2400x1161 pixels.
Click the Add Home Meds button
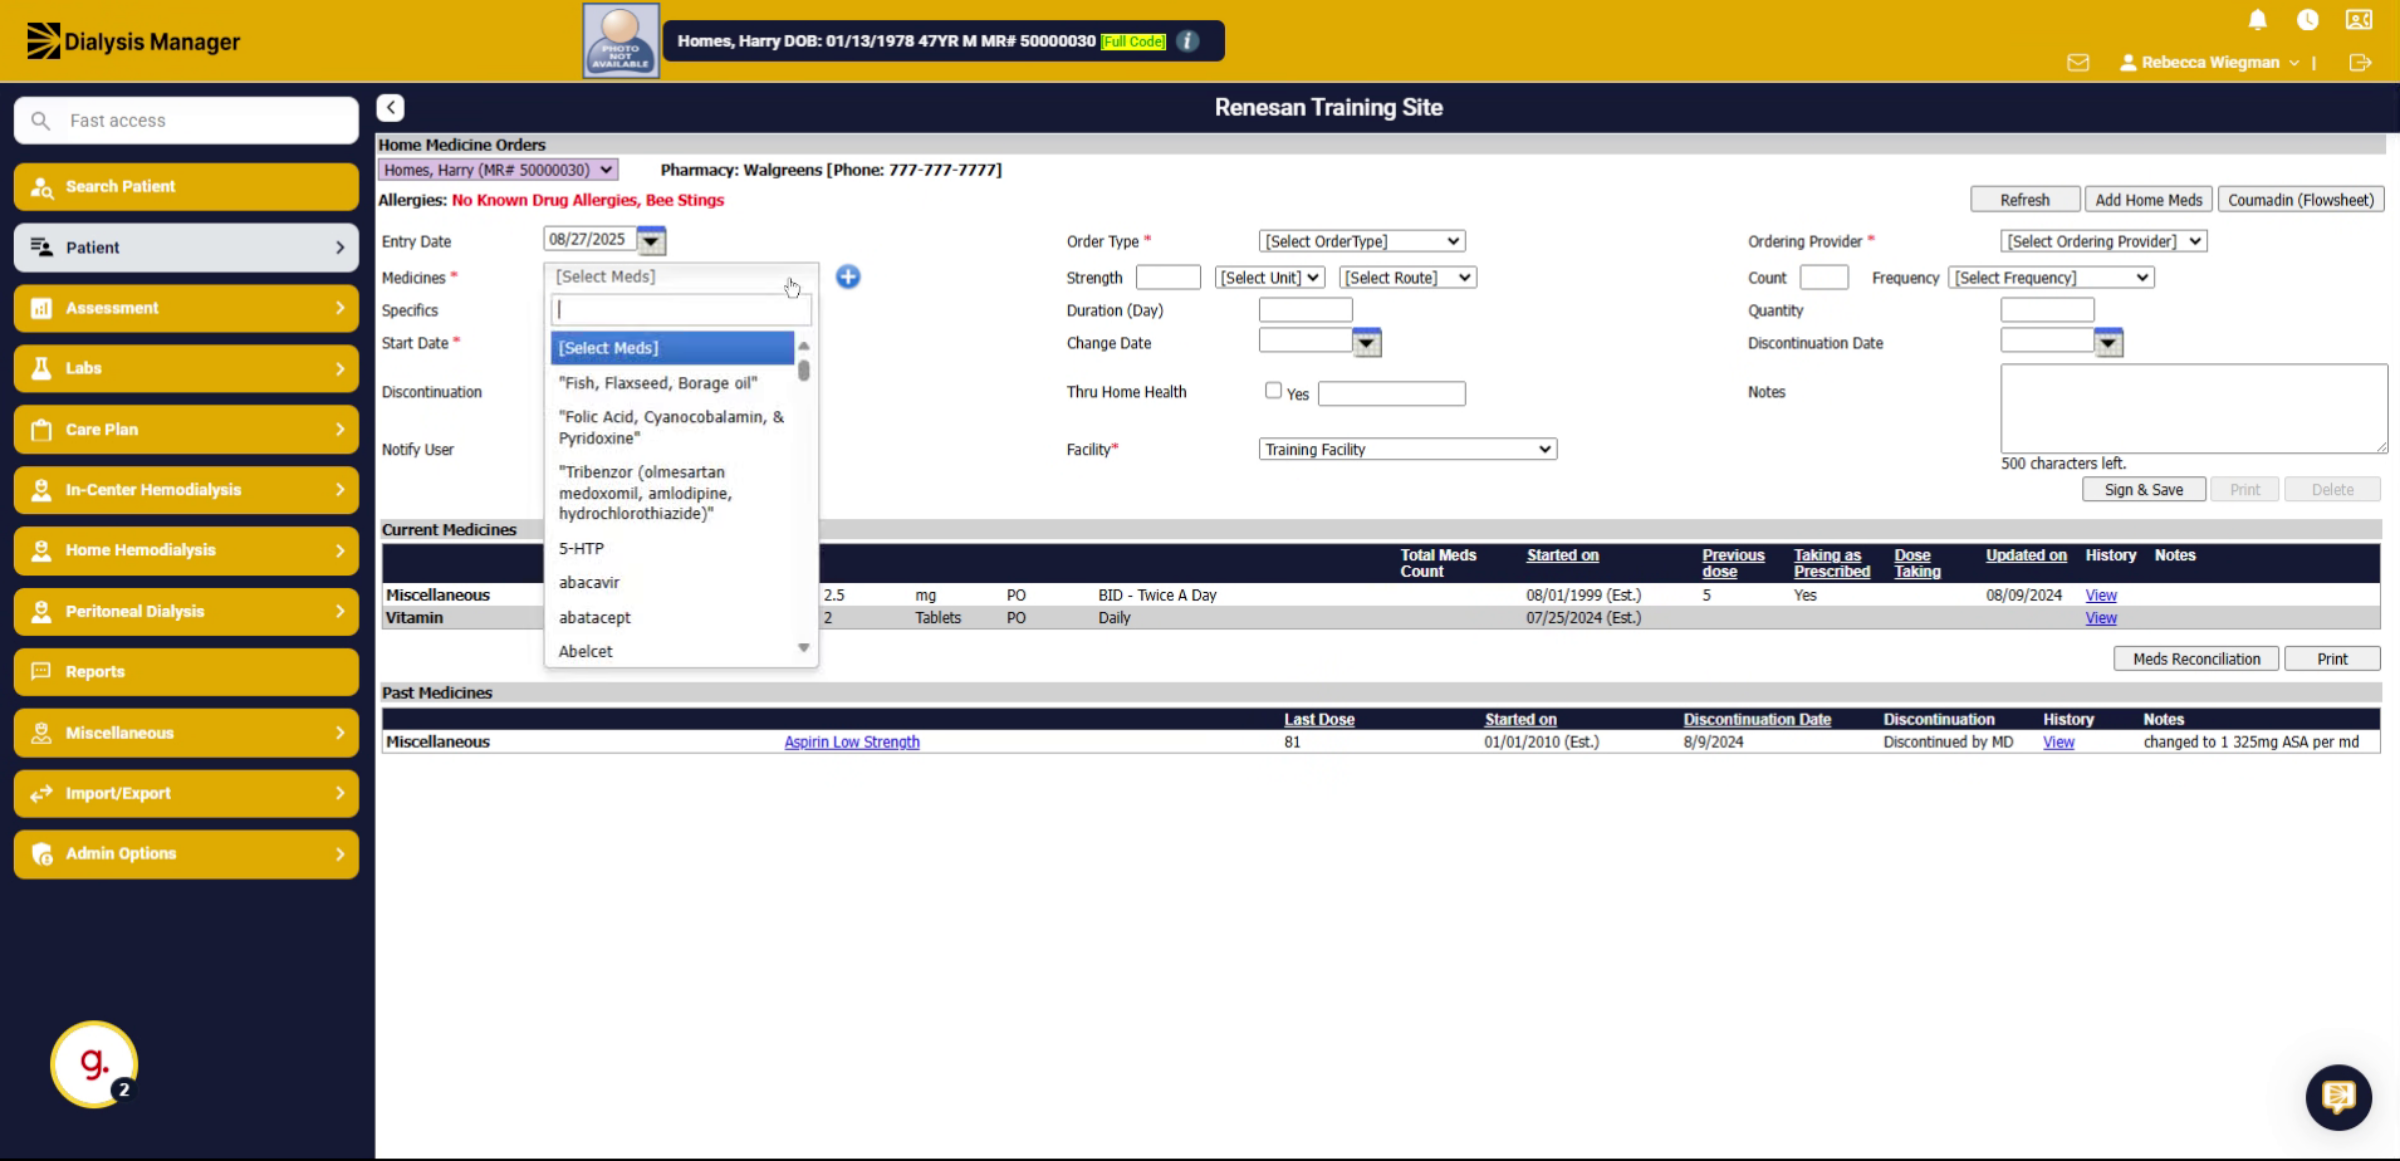[2148, 200]
